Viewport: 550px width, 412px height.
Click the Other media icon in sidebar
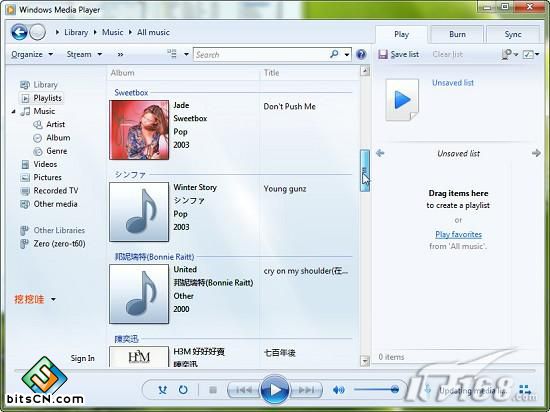[x=25, y=204]
